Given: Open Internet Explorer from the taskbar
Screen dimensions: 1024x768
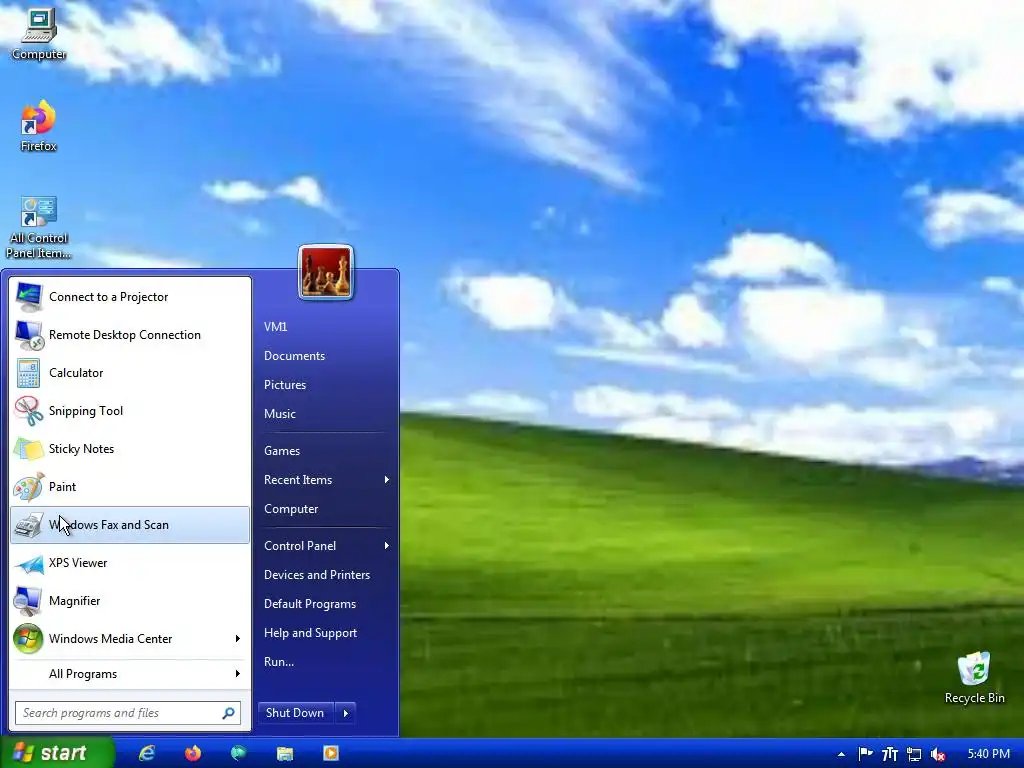Looking at the screenshot, I should point(147,754).
